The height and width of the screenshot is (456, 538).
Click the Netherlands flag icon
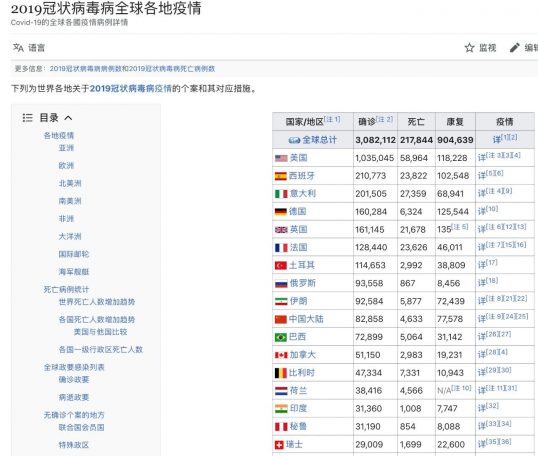tap(281, 391)
